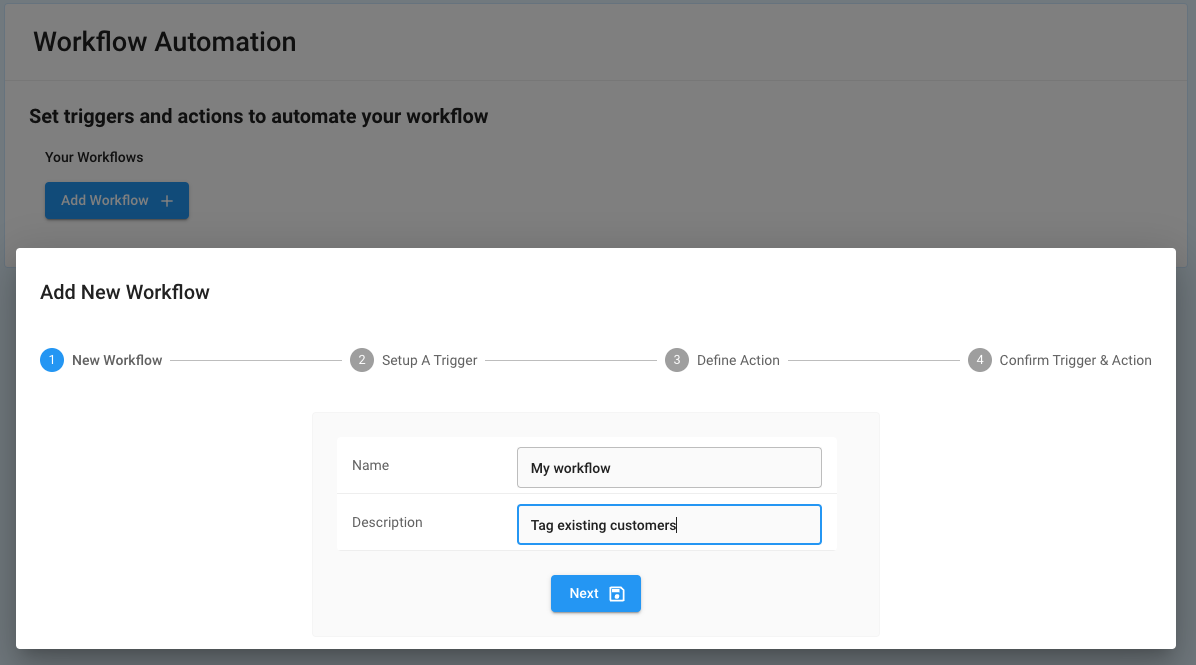
Task: Go to the New Workflow step label
Action: [x=117, y=360]
